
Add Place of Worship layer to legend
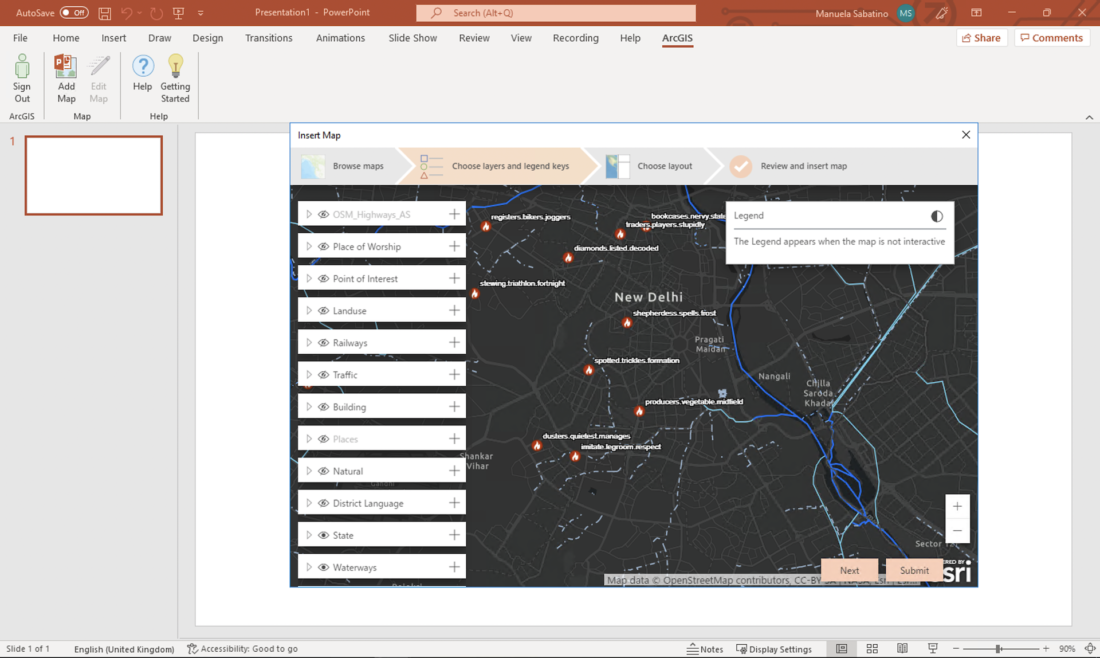pyautogui.click(x=455, y=246)
